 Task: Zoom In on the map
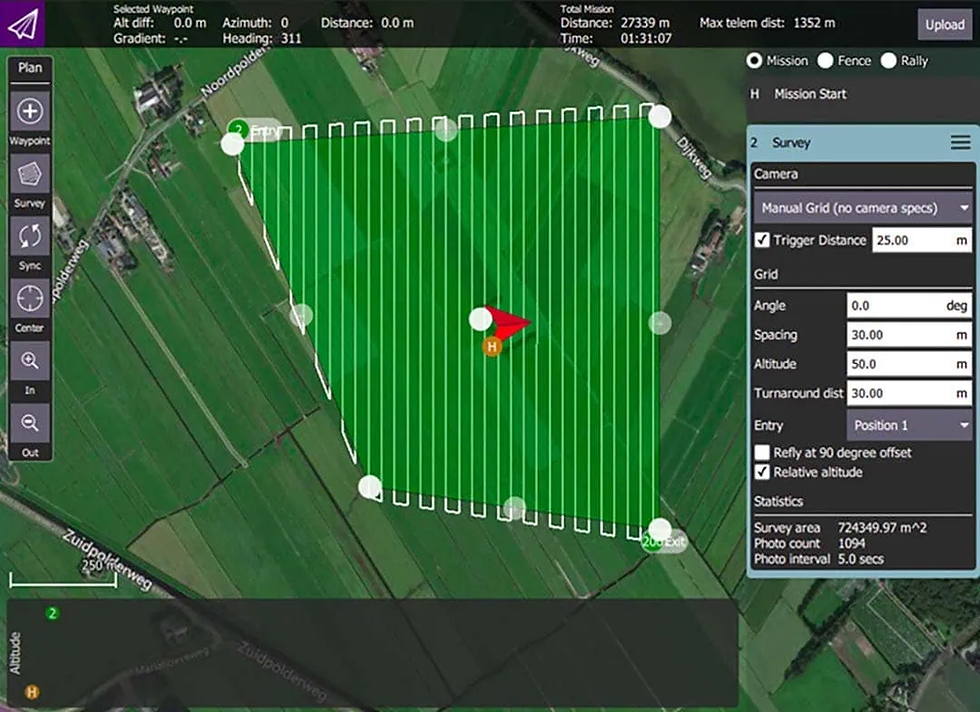(x=29, y=361)
